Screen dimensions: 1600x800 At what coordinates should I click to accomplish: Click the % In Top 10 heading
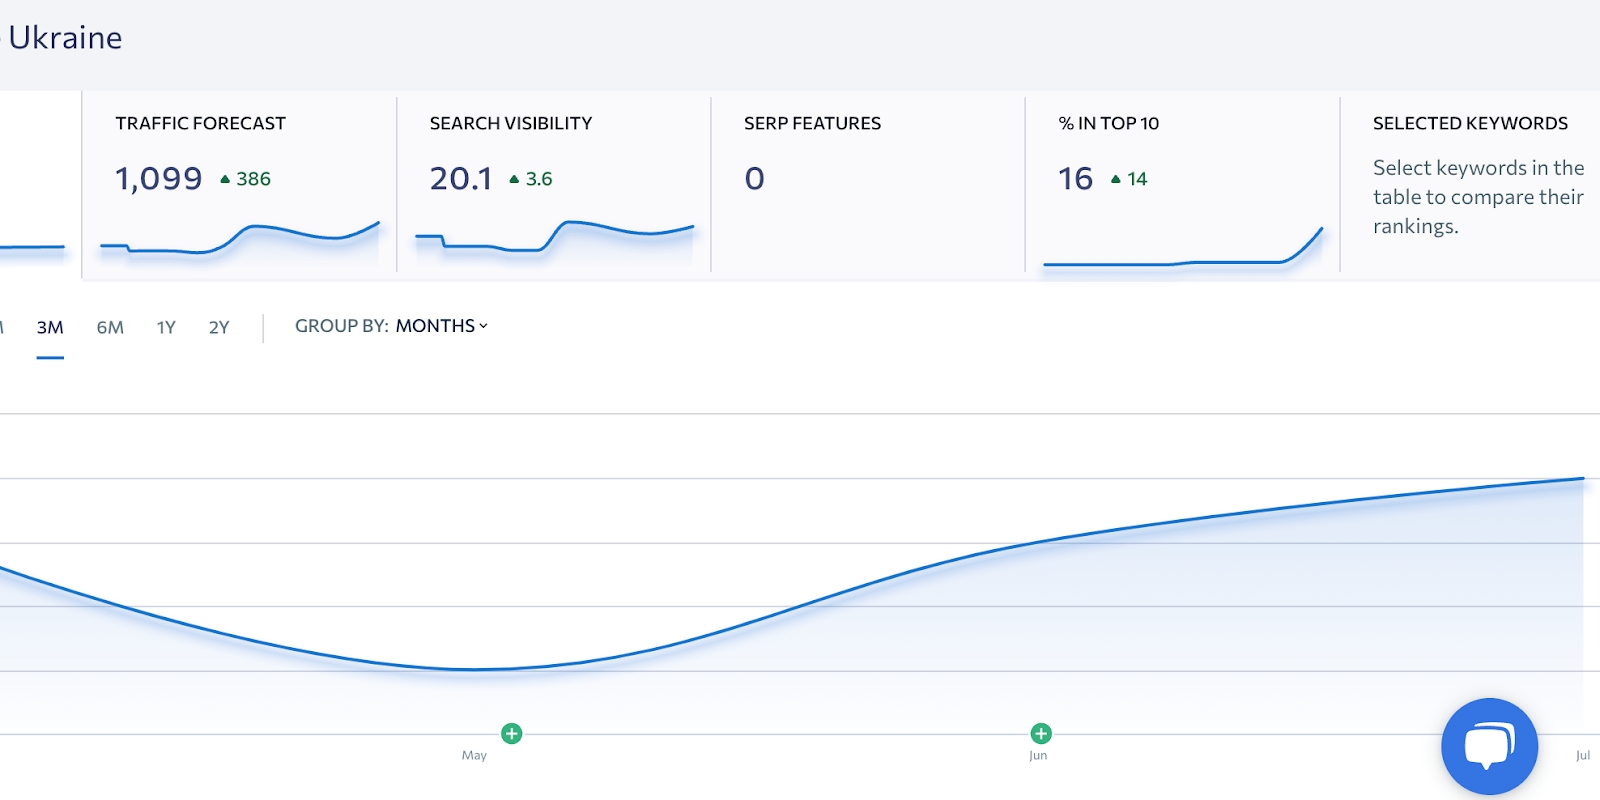point(1108,123)
